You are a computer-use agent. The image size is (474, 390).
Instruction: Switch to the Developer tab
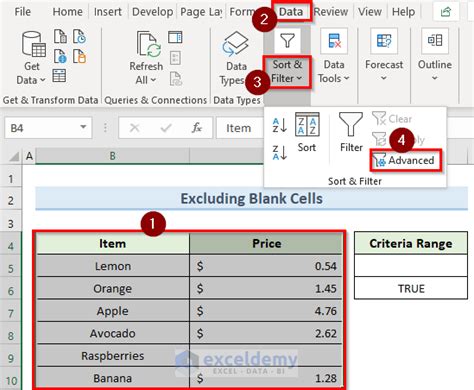152,12
